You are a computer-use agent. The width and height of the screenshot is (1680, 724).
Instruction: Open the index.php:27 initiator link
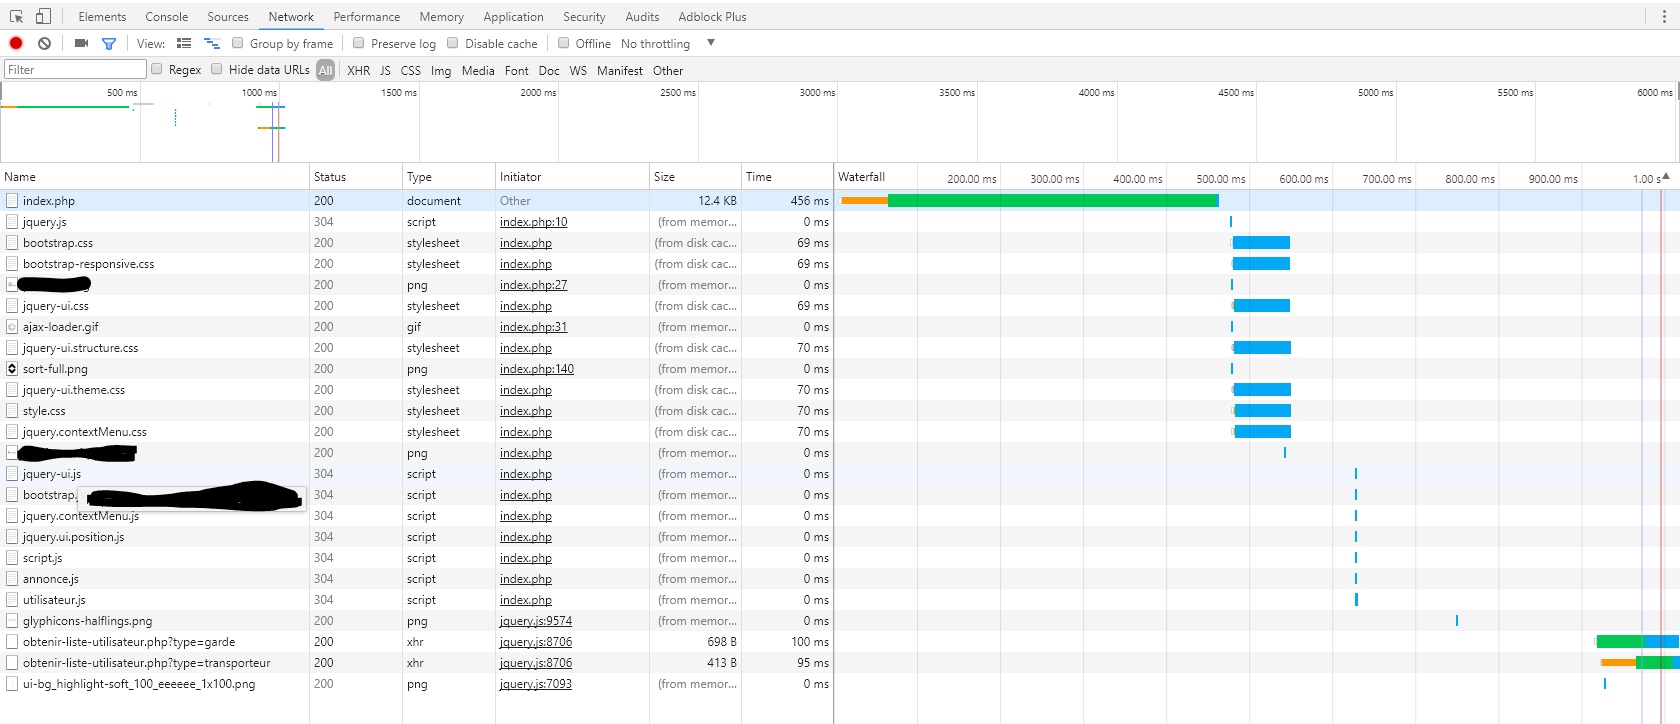coord(533,285)
